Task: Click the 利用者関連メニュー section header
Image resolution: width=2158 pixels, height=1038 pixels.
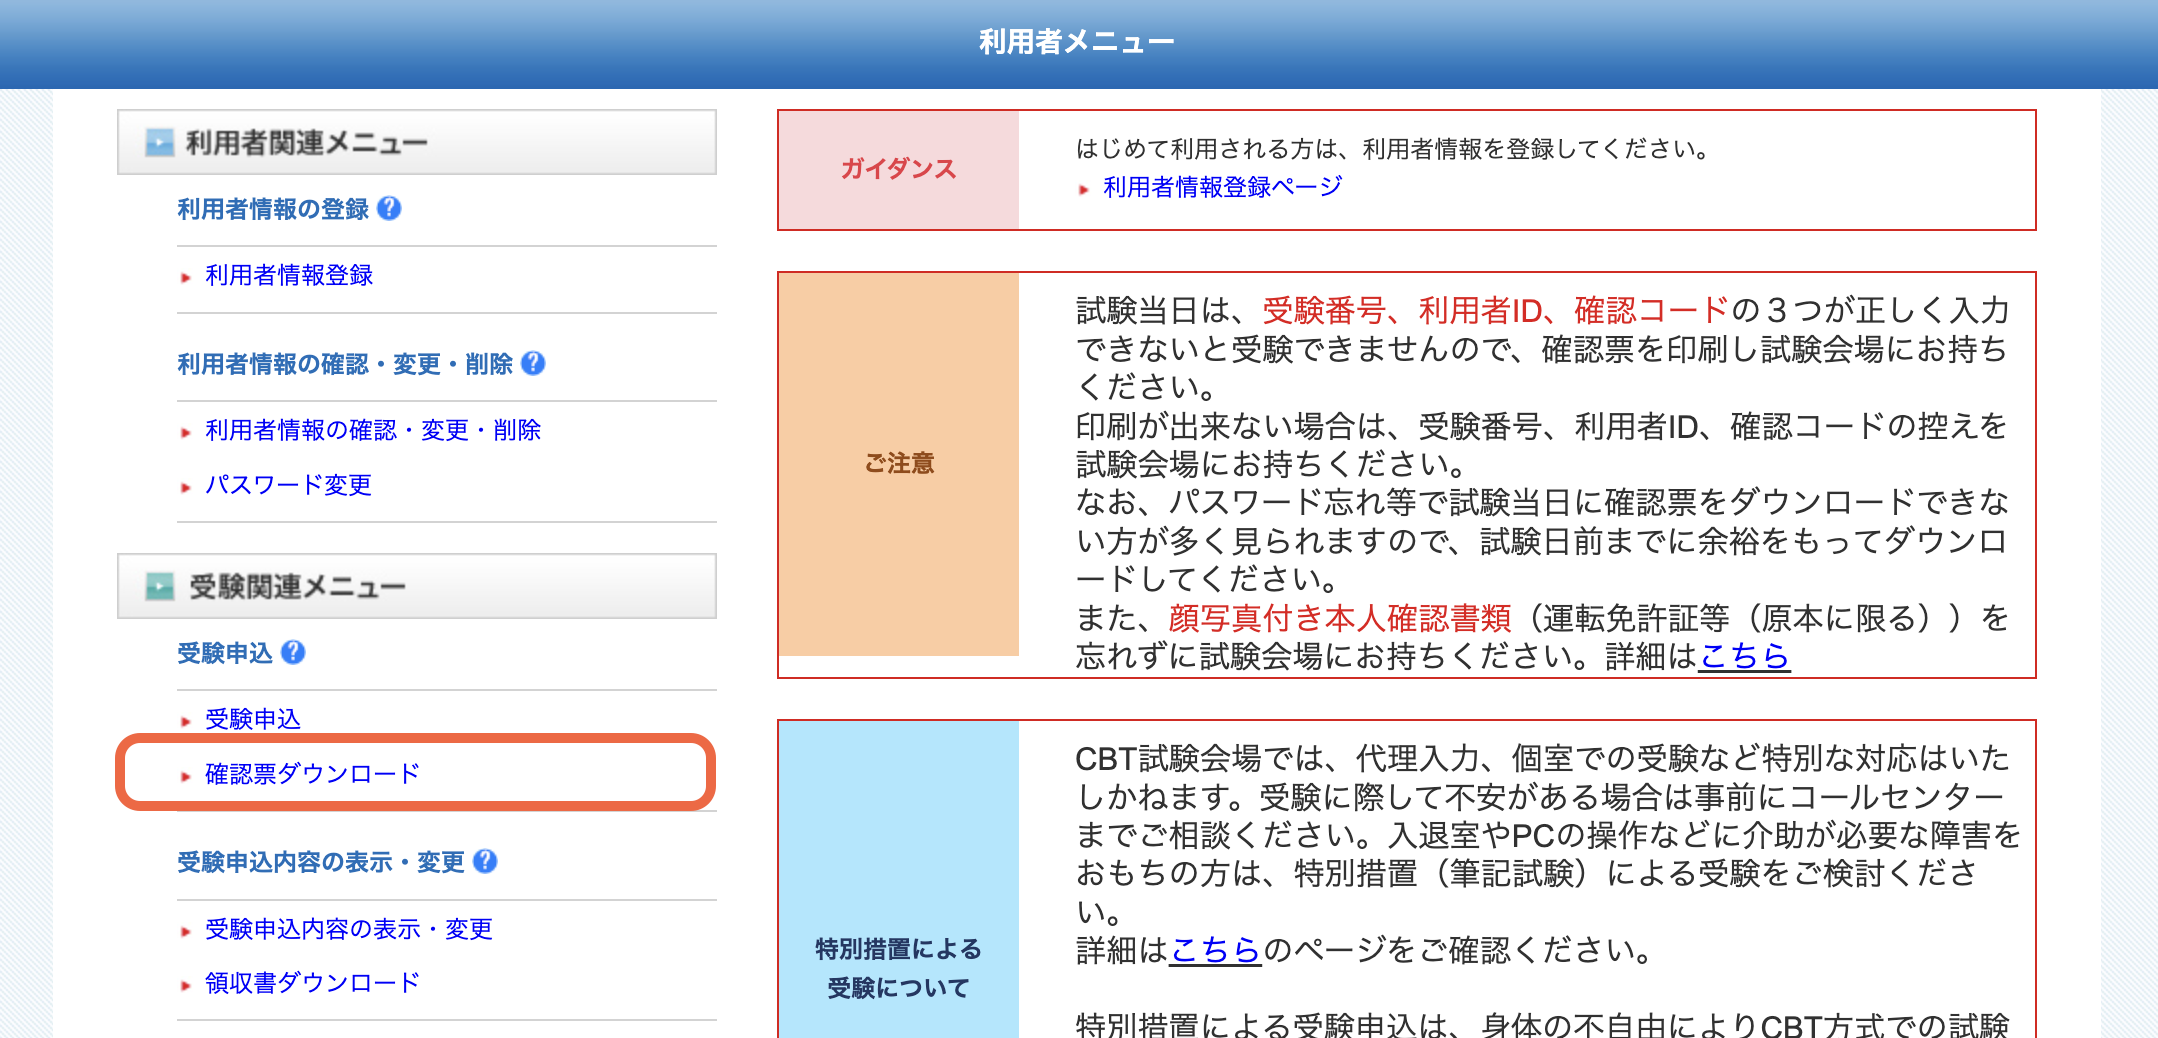Action: (x=417, y=142)
